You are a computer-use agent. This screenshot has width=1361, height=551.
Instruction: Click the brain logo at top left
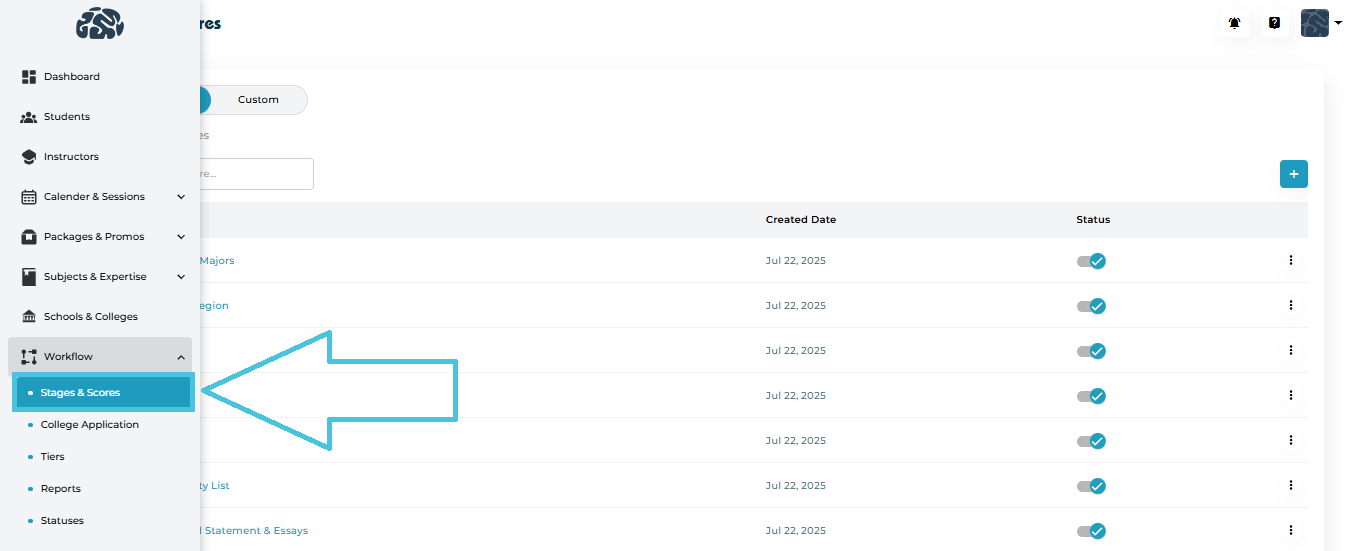[100, 24]
